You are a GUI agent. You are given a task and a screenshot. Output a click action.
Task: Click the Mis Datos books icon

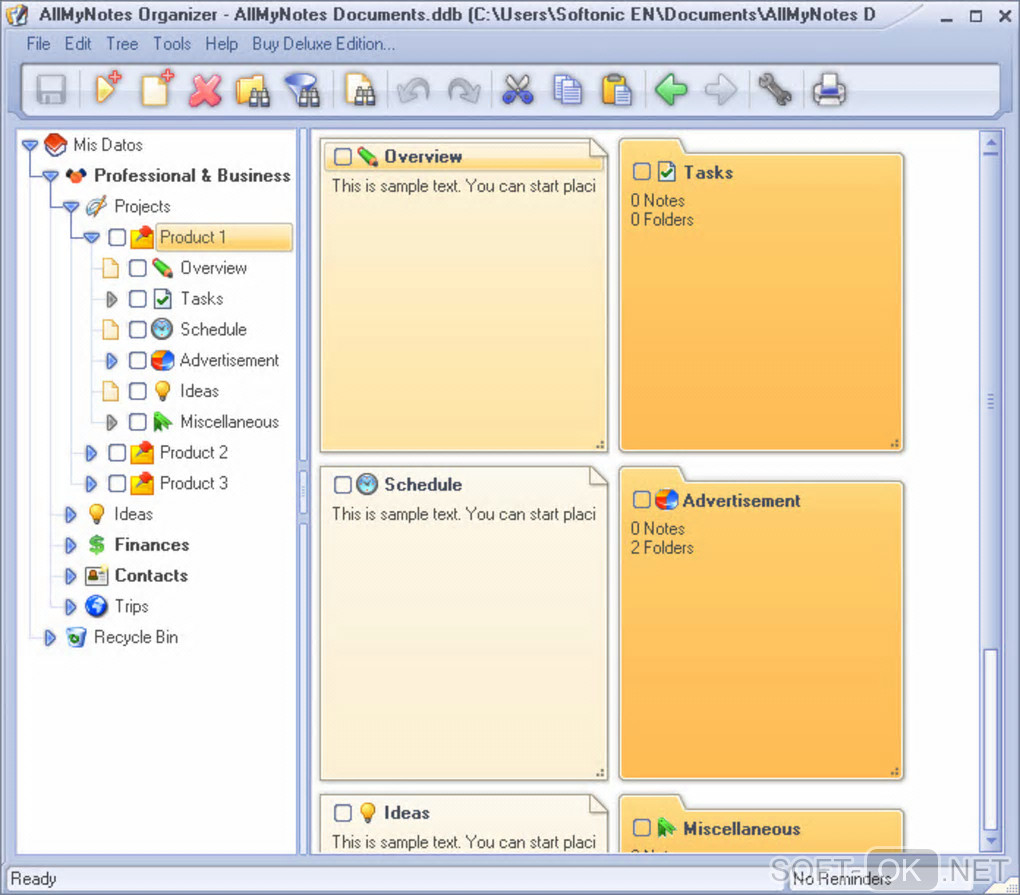(x=55, y=144)
